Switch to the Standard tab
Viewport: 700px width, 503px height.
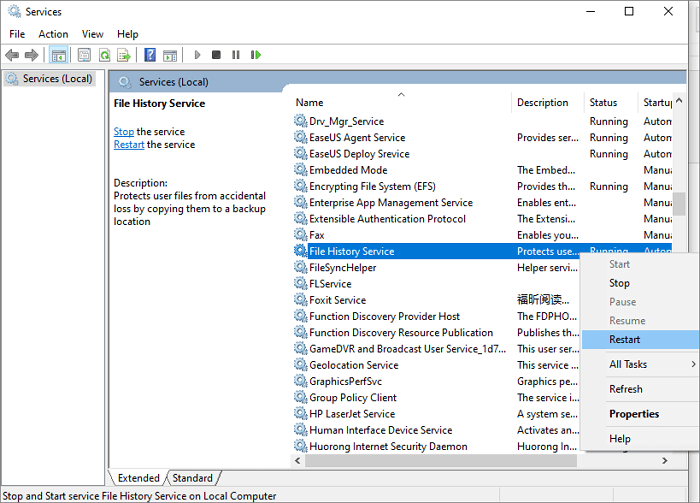pyautogui.click(x=194, y=478)
